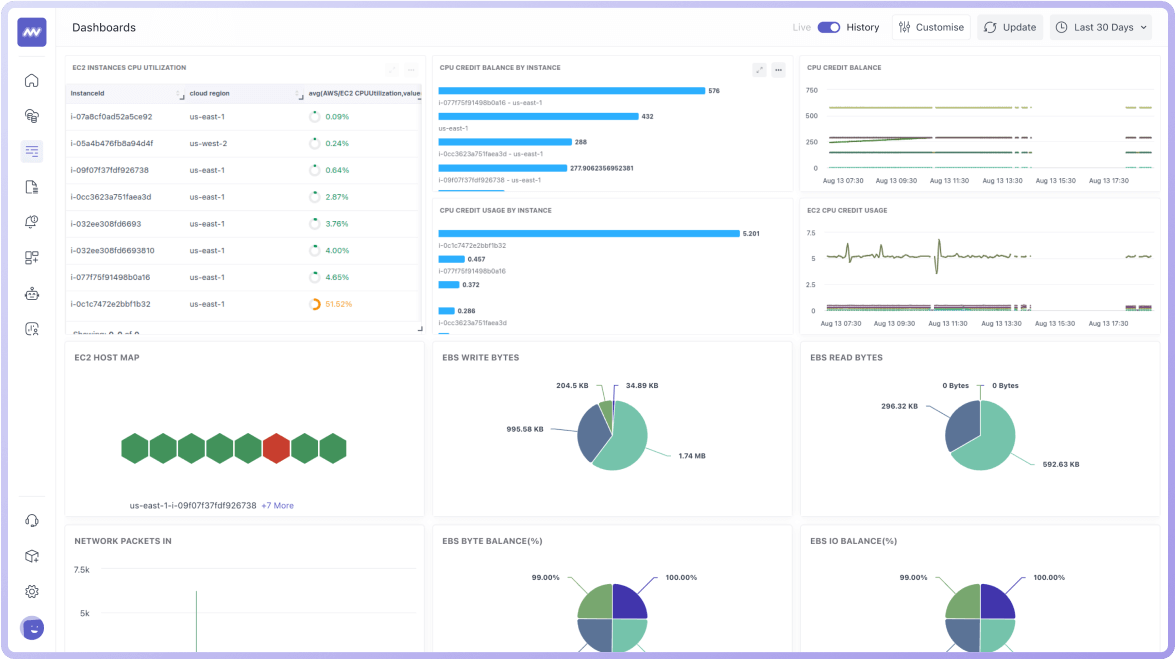Click the Update button label

(x=1019, y=27)
